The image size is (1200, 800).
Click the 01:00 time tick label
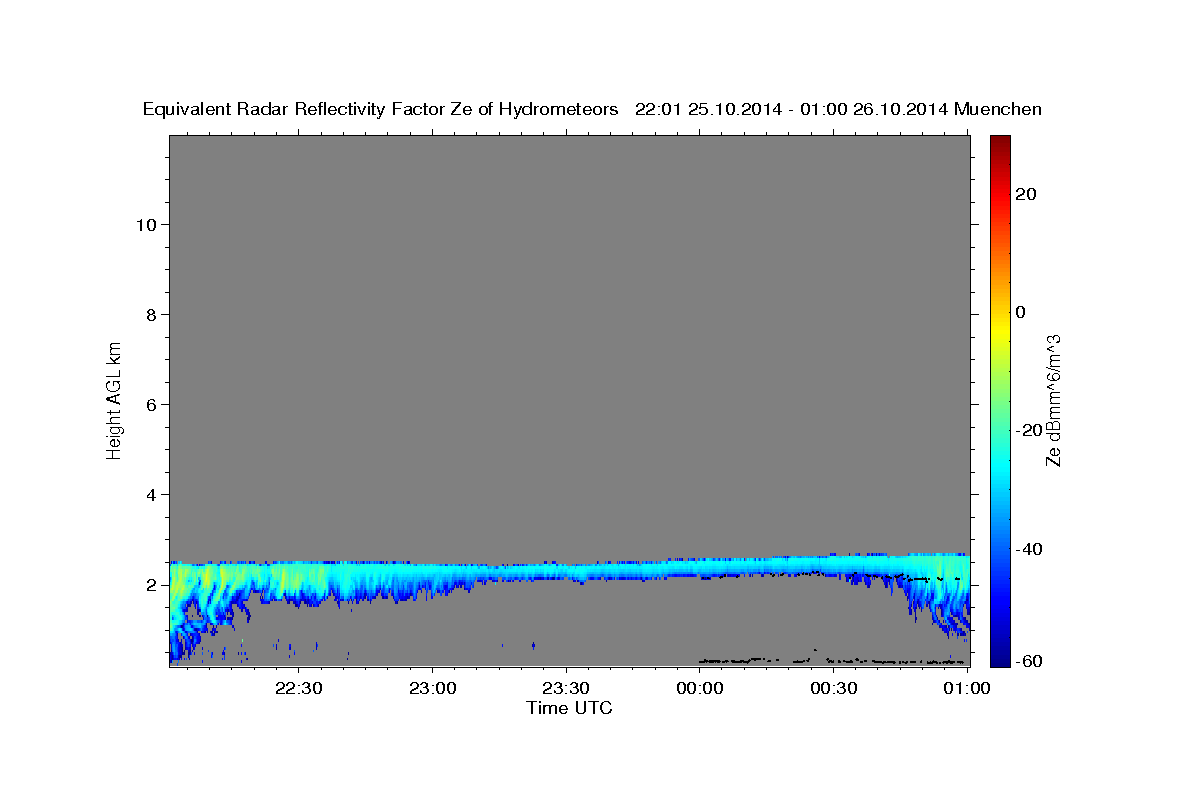point(966,688)
